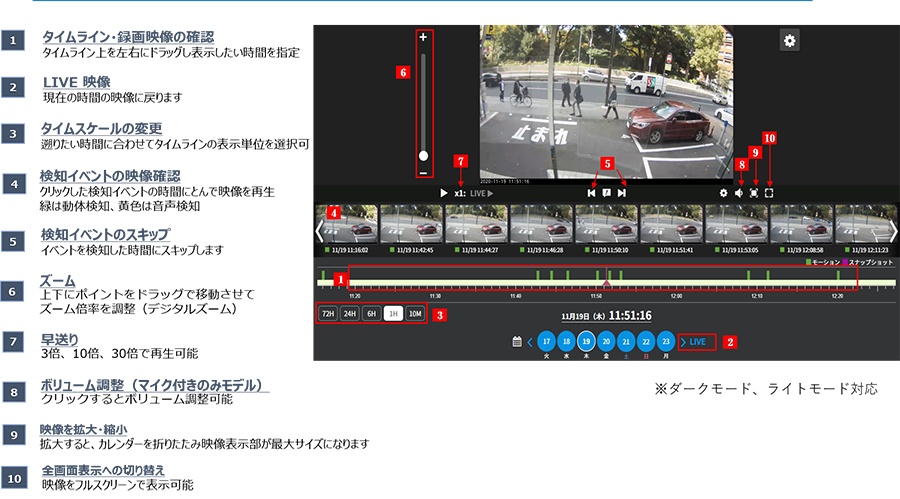Screen dimensions: 900x499
Task: Click the スナップショット legend label
Action: click(x=867, y=262)
